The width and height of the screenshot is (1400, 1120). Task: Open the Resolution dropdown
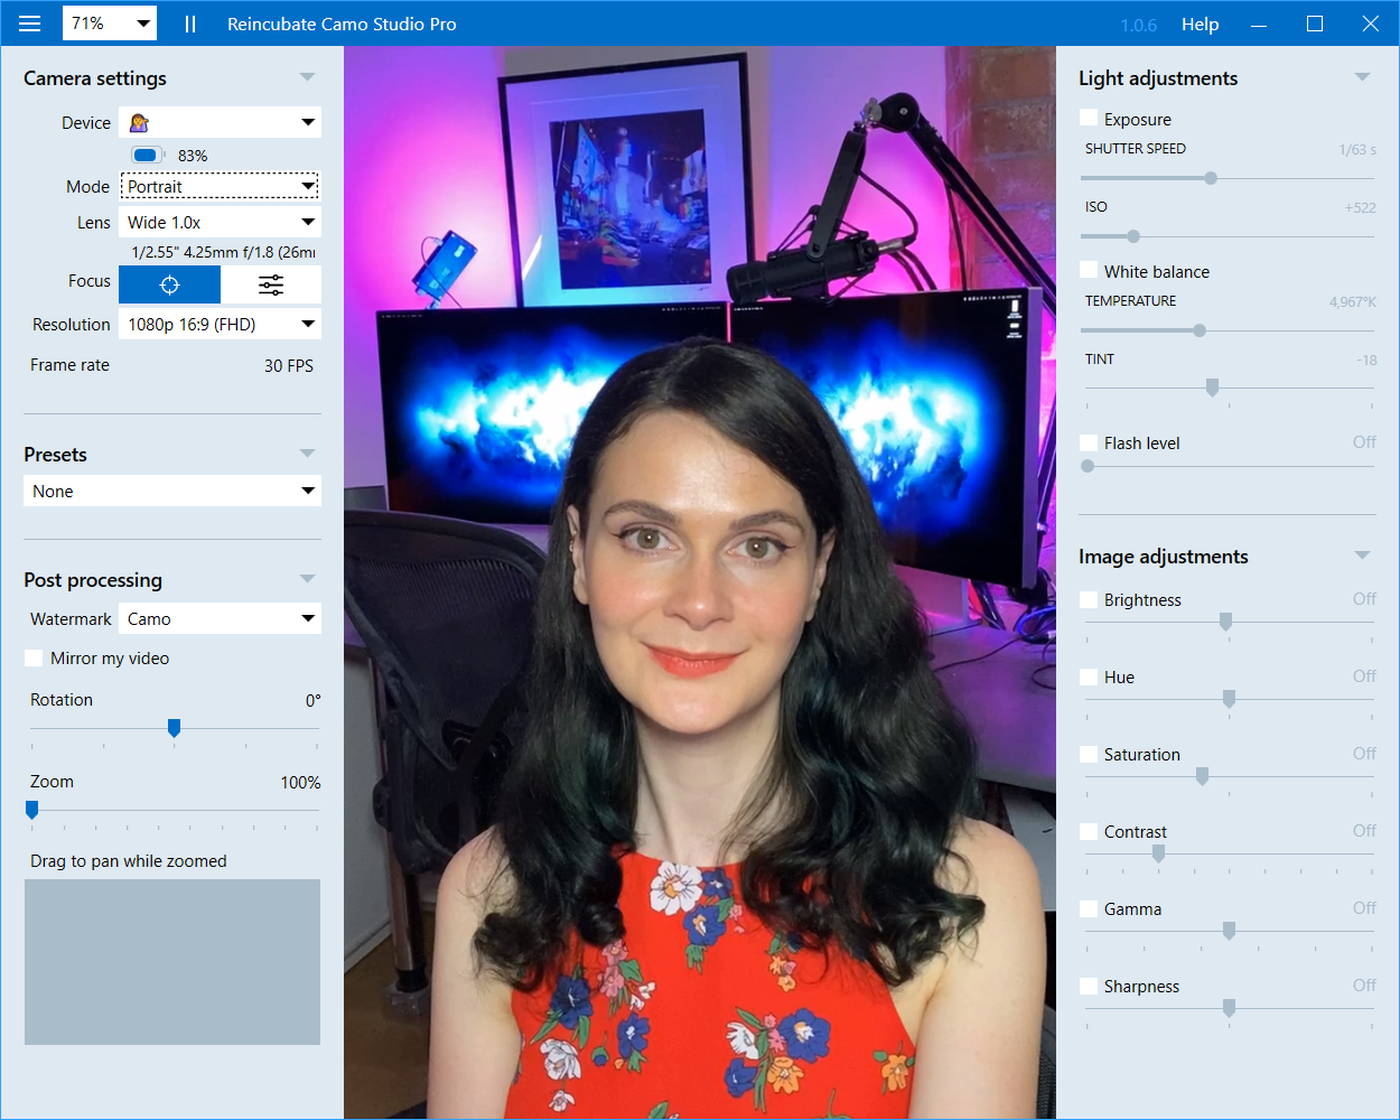pos(220,324)
